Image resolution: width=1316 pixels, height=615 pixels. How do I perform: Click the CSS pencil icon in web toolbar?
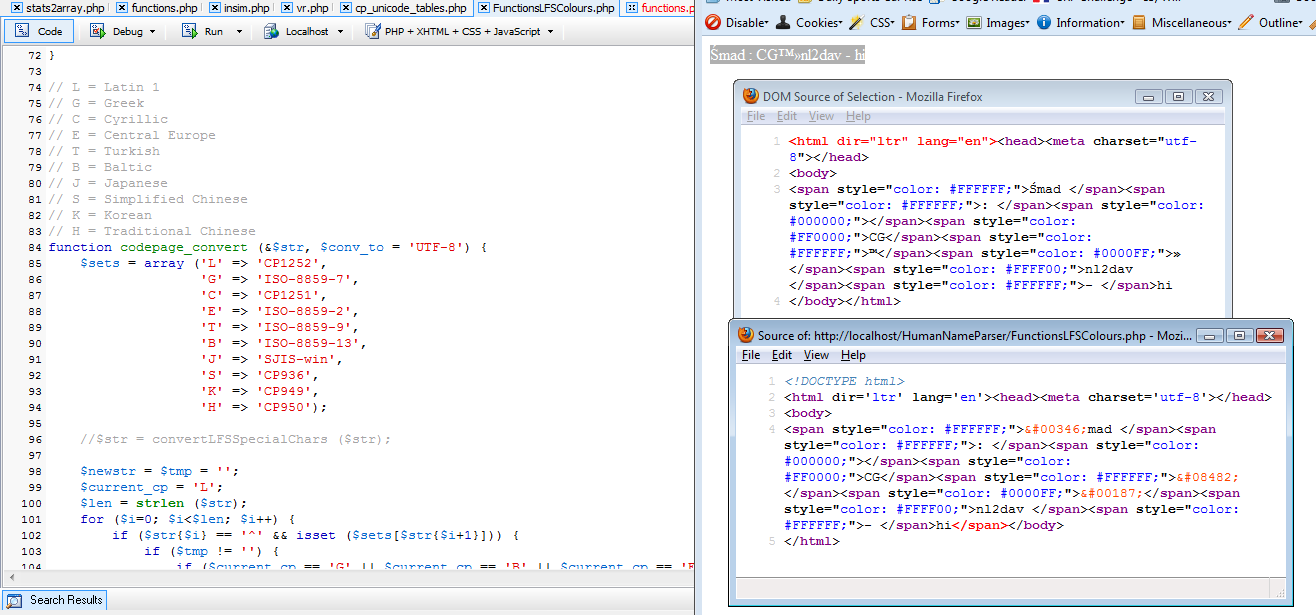(858, 22)
